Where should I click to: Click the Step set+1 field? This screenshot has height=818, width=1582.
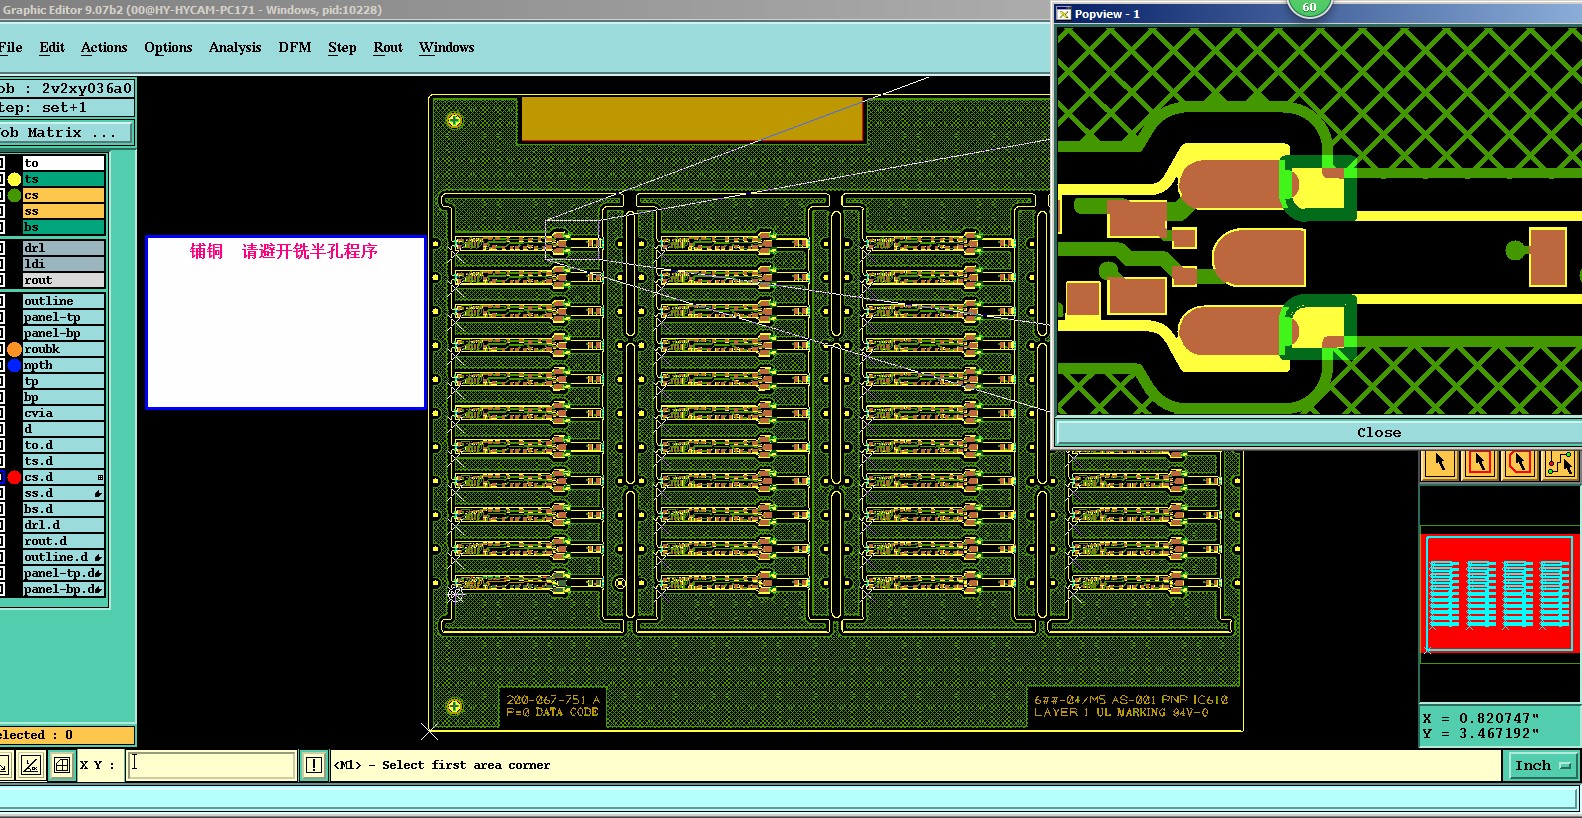(x=66, y=107)
